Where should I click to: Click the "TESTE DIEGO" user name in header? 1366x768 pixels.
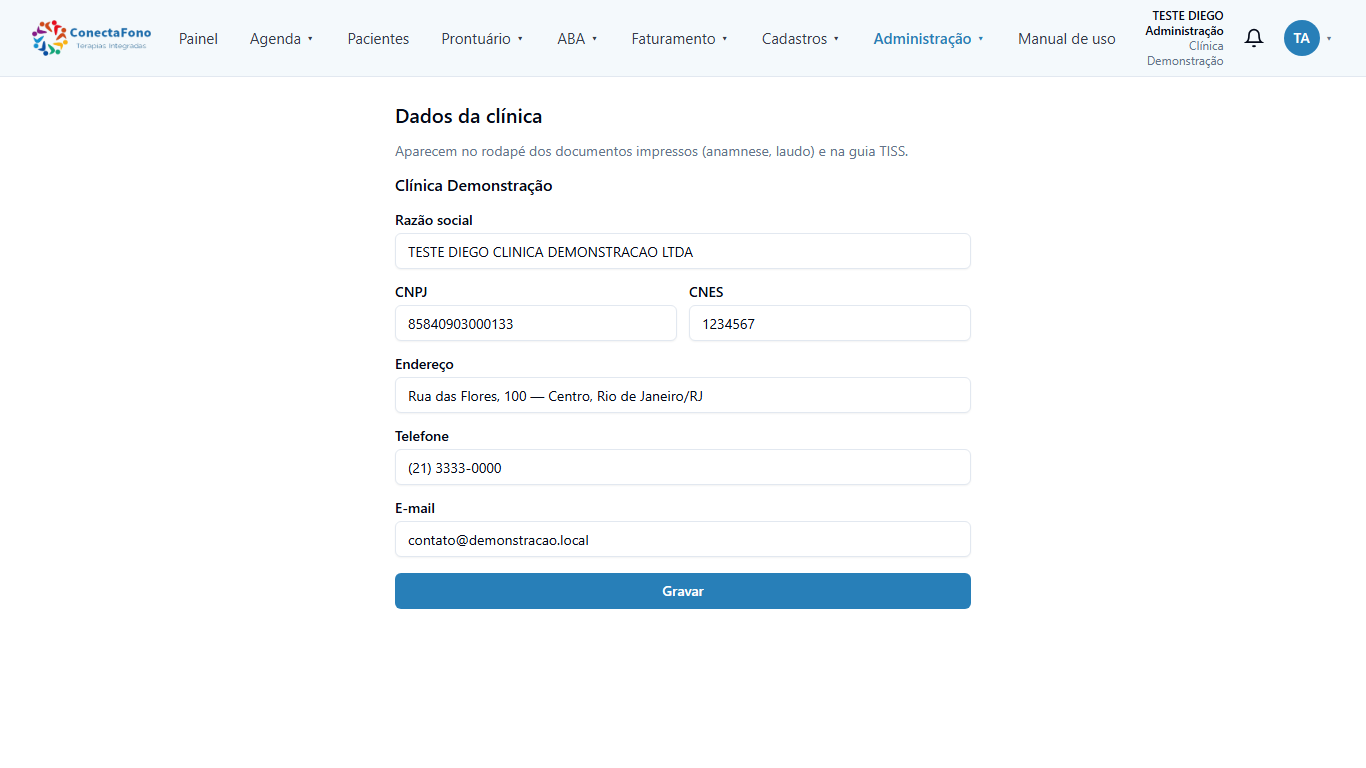[1188, 16]
